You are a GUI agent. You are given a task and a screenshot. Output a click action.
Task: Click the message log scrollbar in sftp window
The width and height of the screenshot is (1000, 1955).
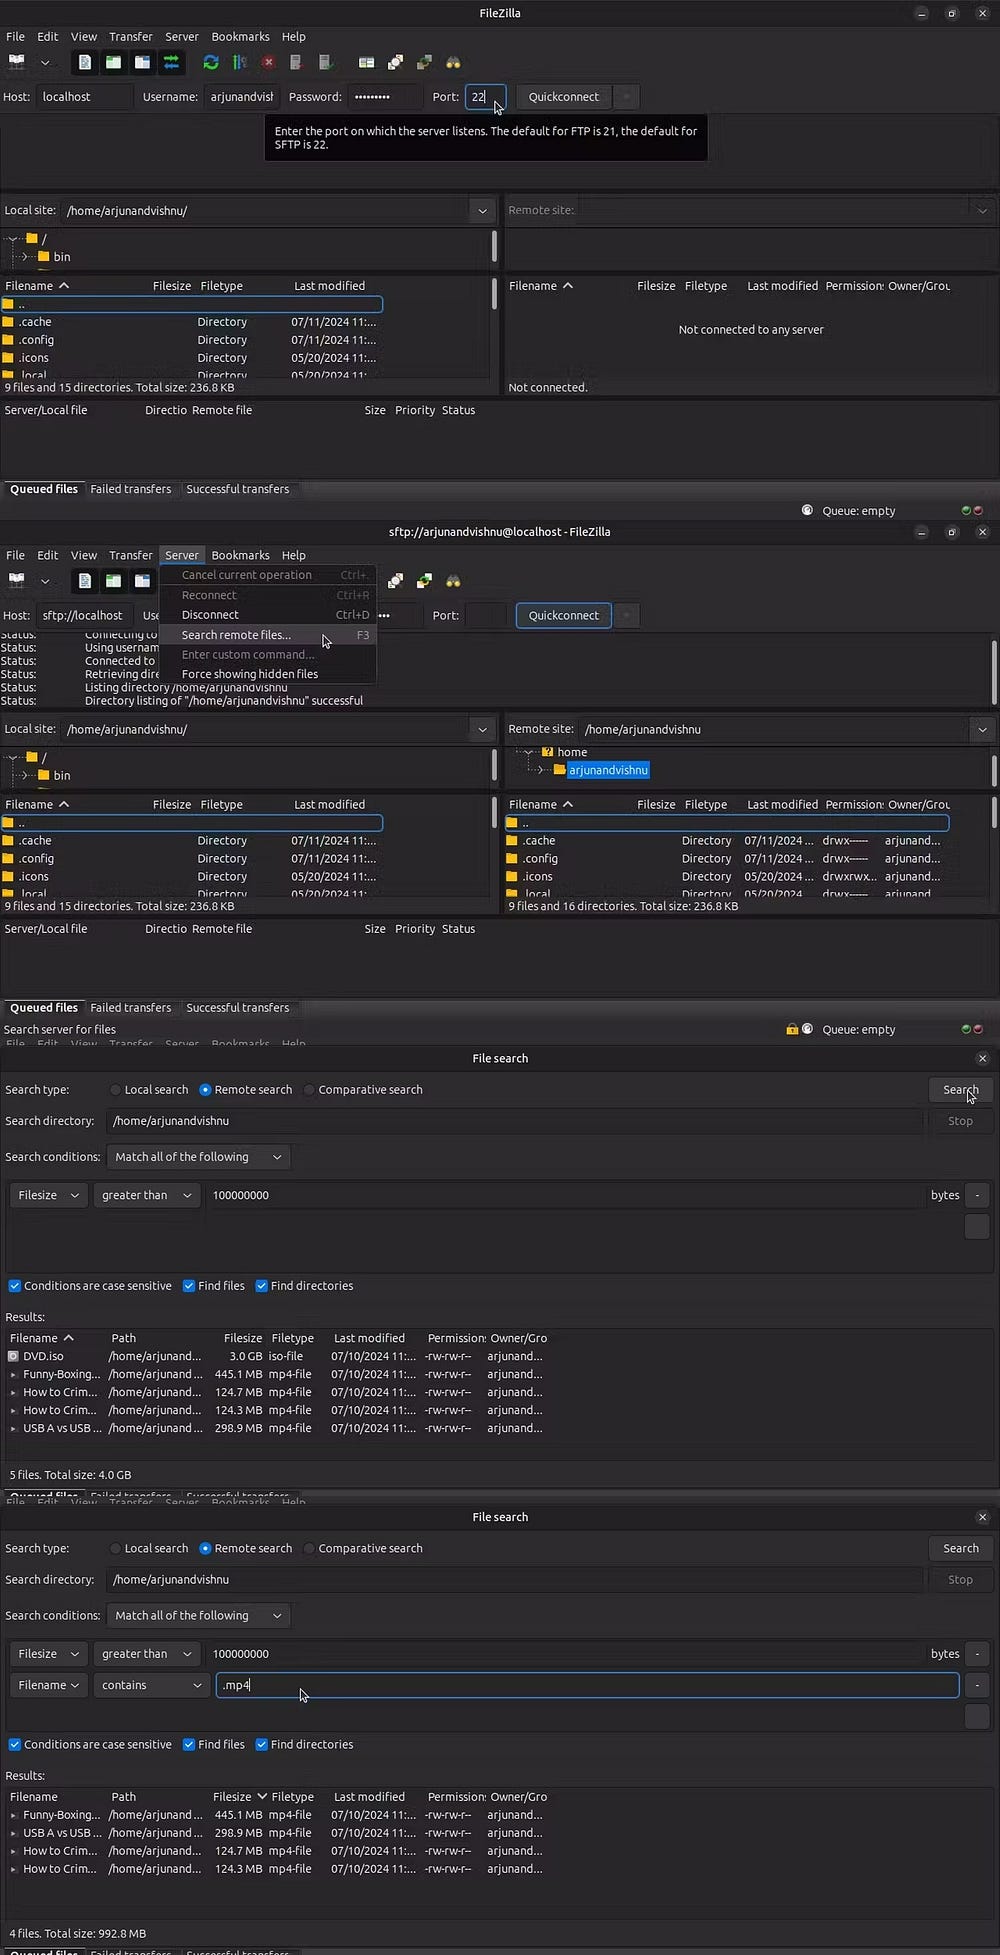point(993,672)
